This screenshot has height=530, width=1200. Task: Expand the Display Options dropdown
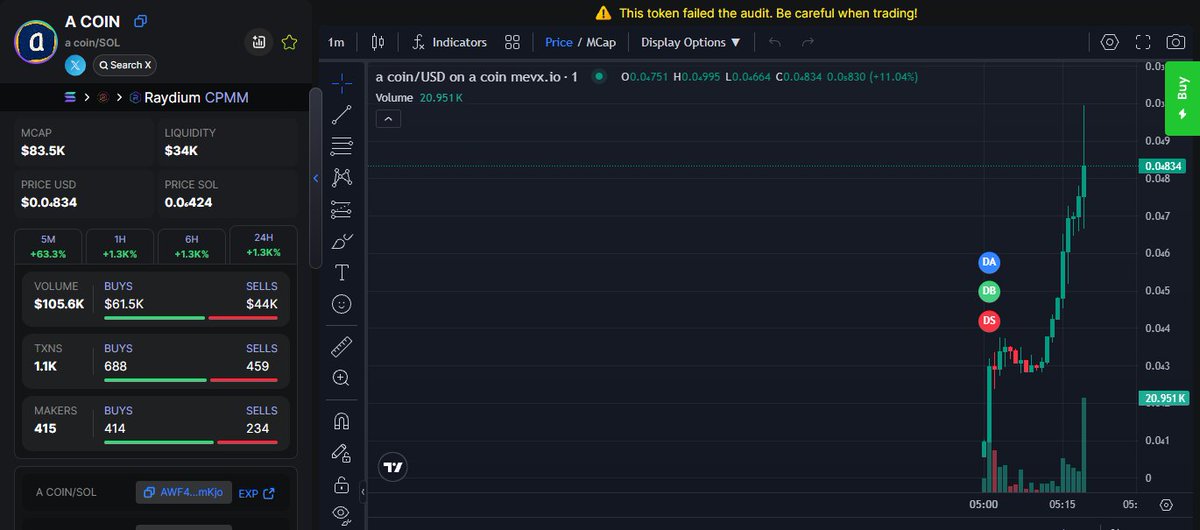click(x=691, y=42)
